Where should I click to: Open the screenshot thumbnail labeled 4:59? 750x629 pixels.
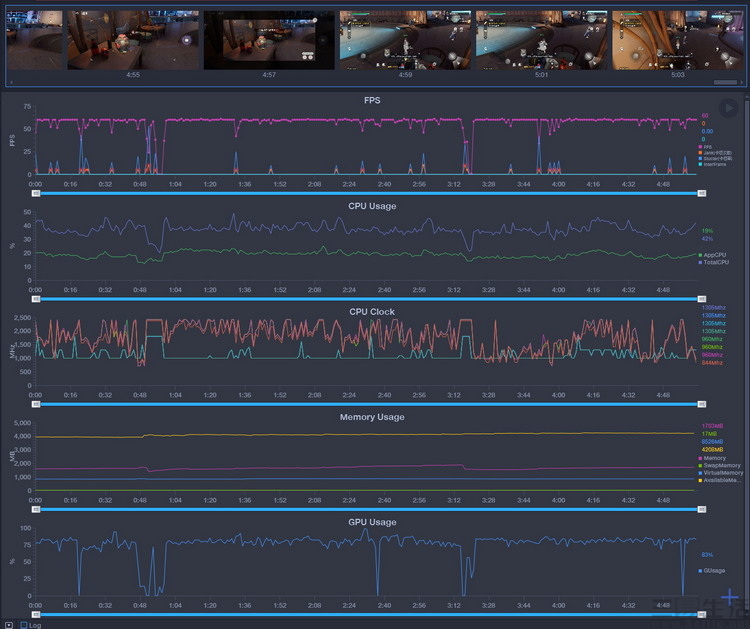405,40
